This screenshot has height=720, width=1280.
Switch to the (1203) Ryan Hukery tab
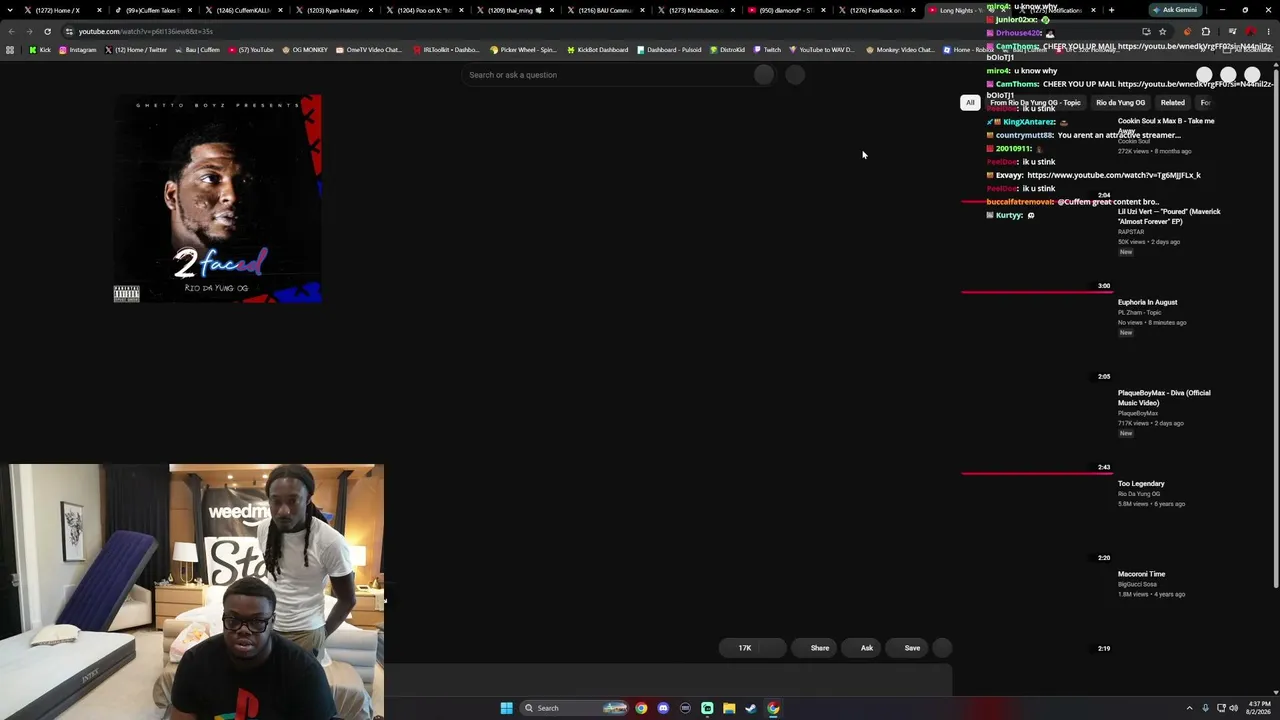point(333,10)
